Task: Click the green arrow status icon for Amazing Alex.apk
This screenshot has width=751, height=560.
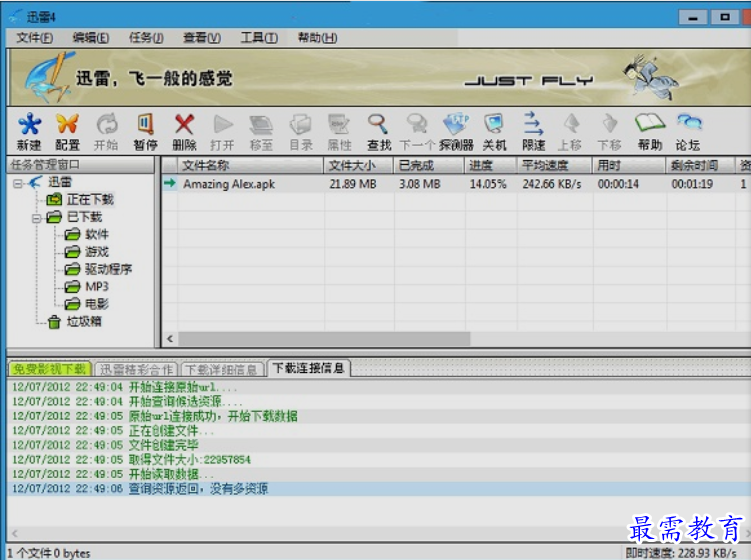Action: point(170,183)
